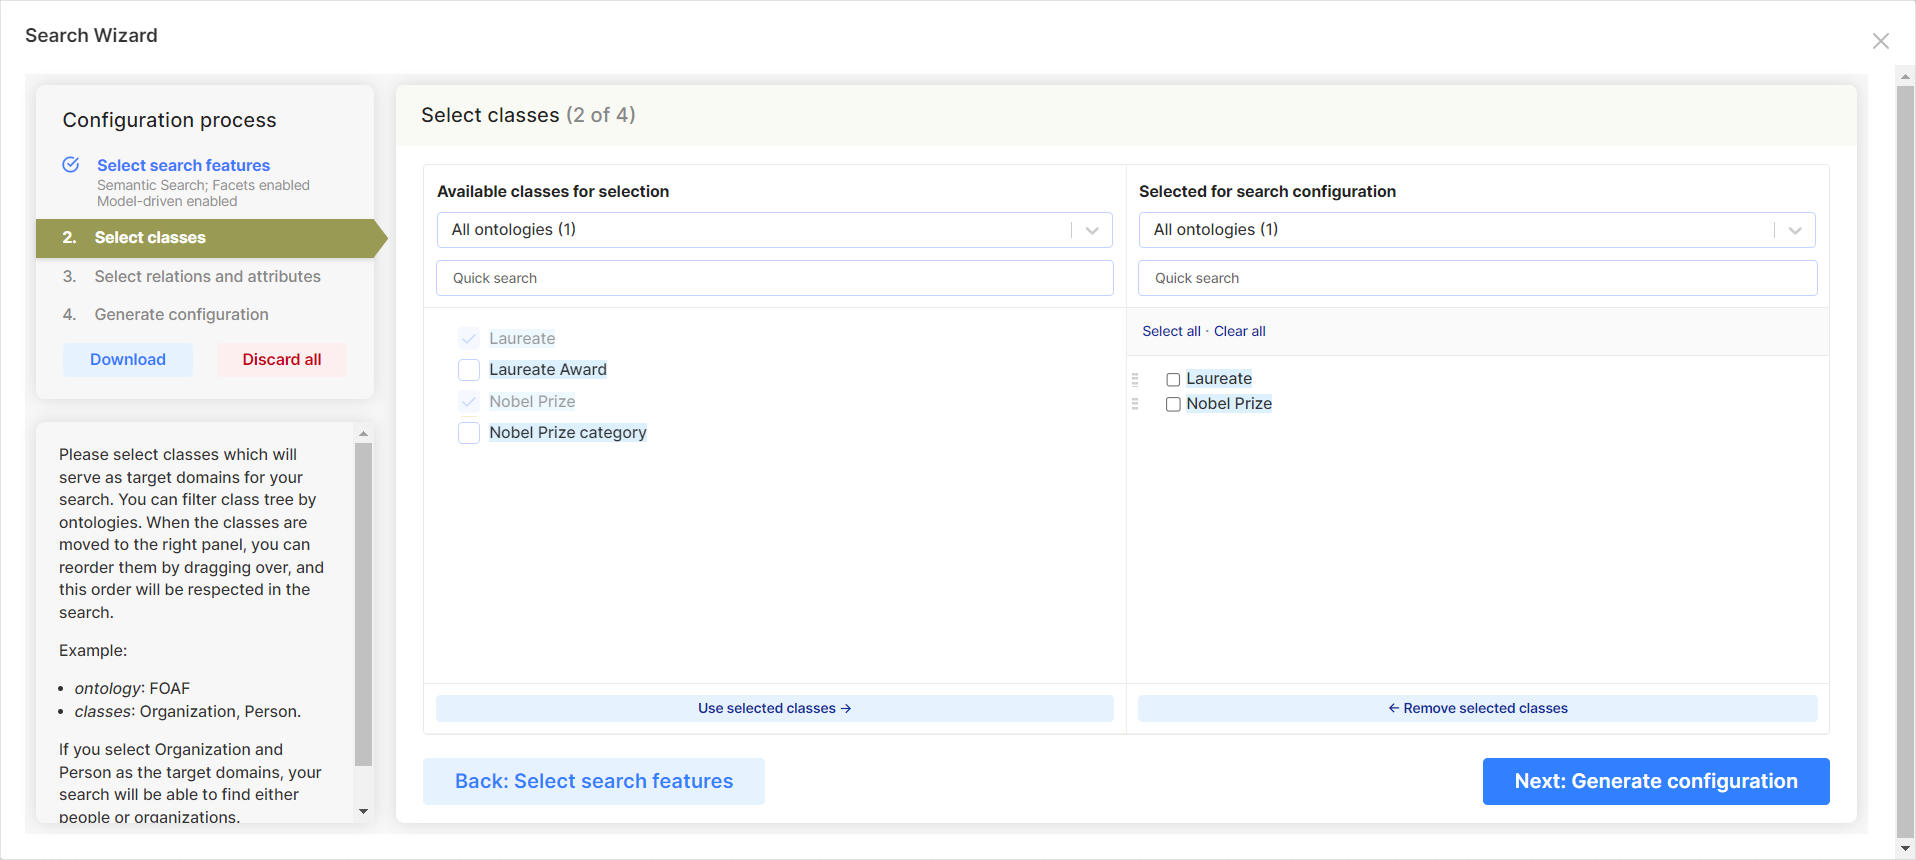Toggle the Laureate checkbox in available classes

coord(469,339)
